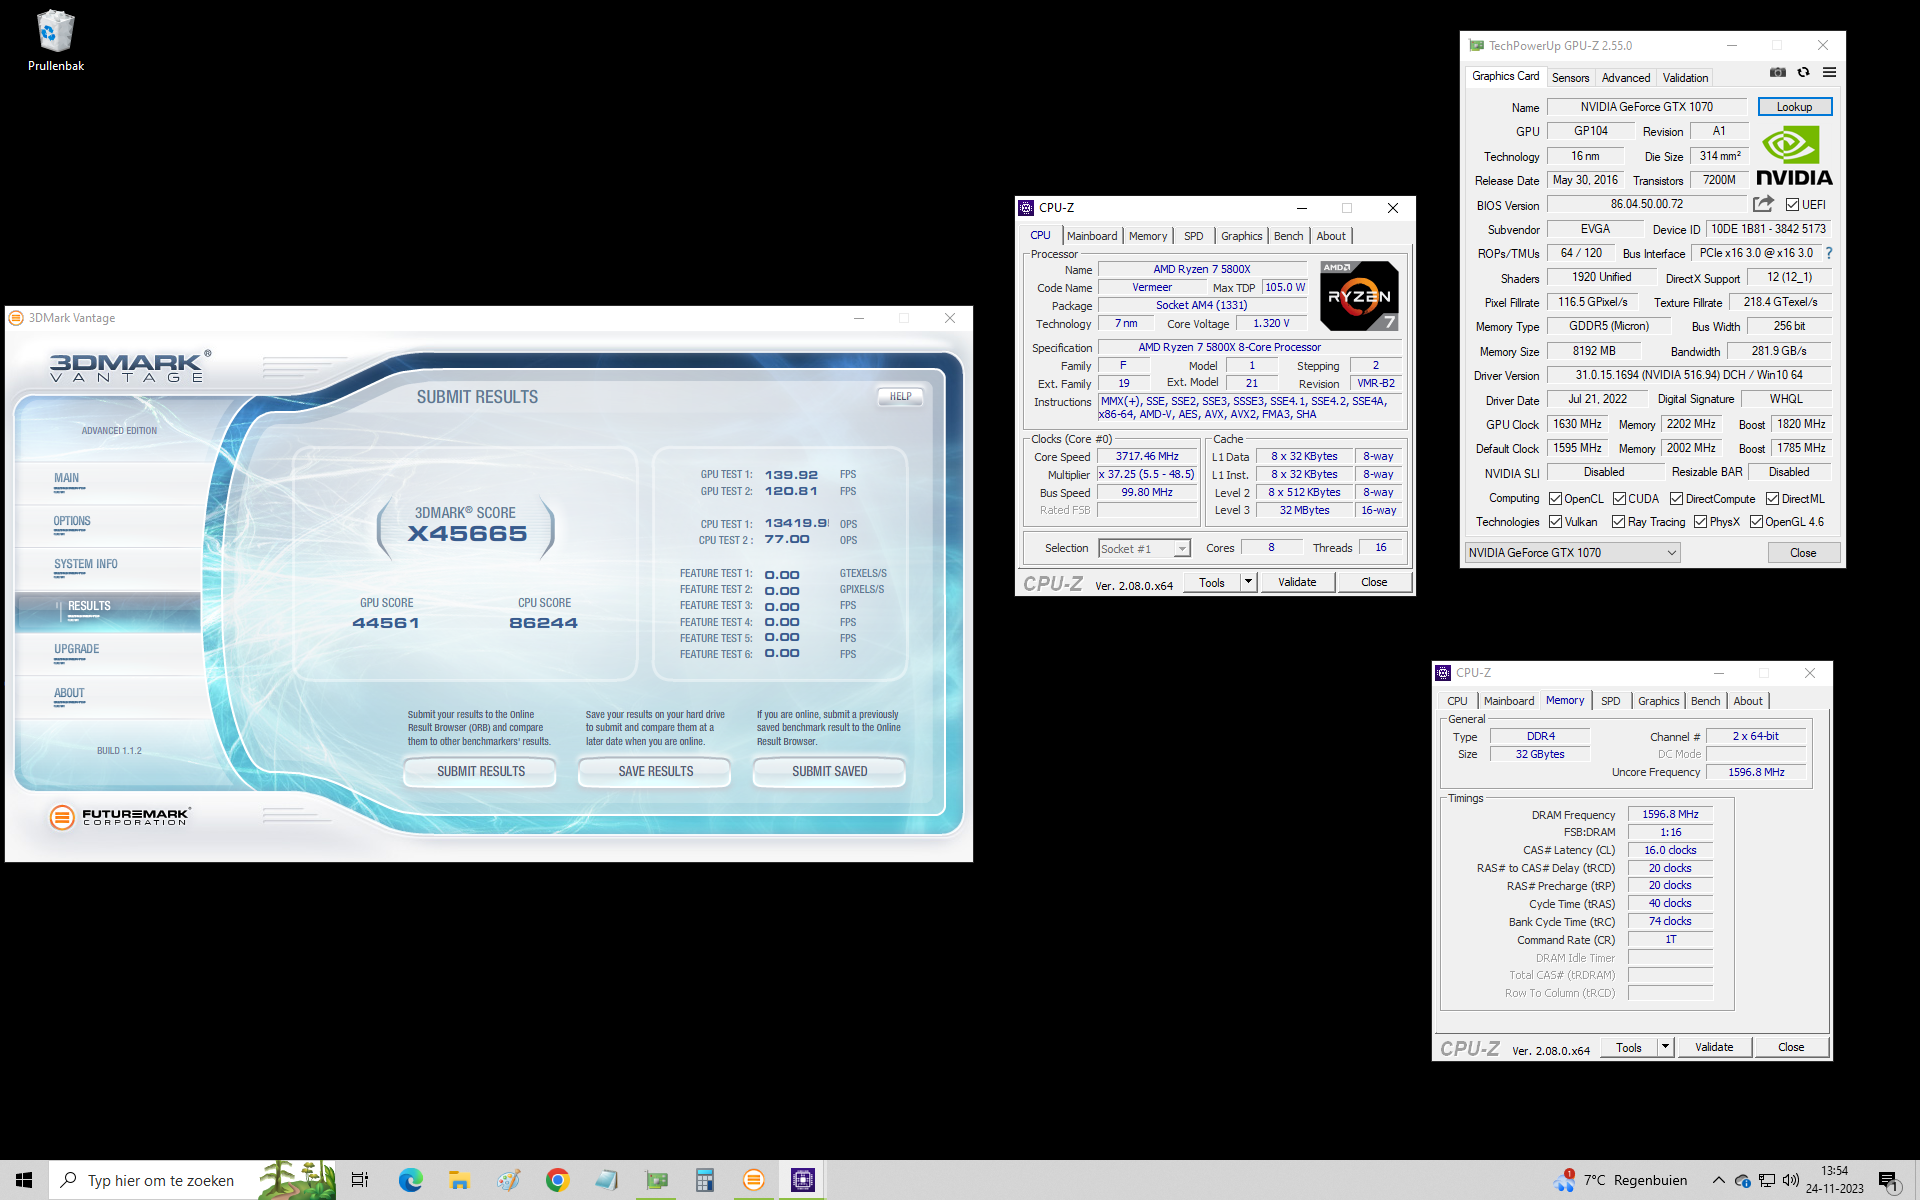Open Calculator from the taskbar

pyautogui.click(x=705, y=1180)
